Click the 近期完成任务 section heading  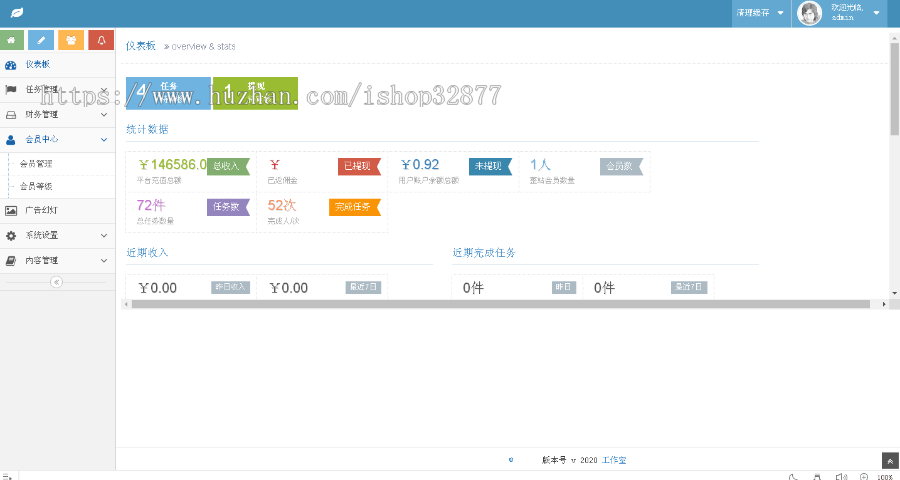(x=484, y=253)
